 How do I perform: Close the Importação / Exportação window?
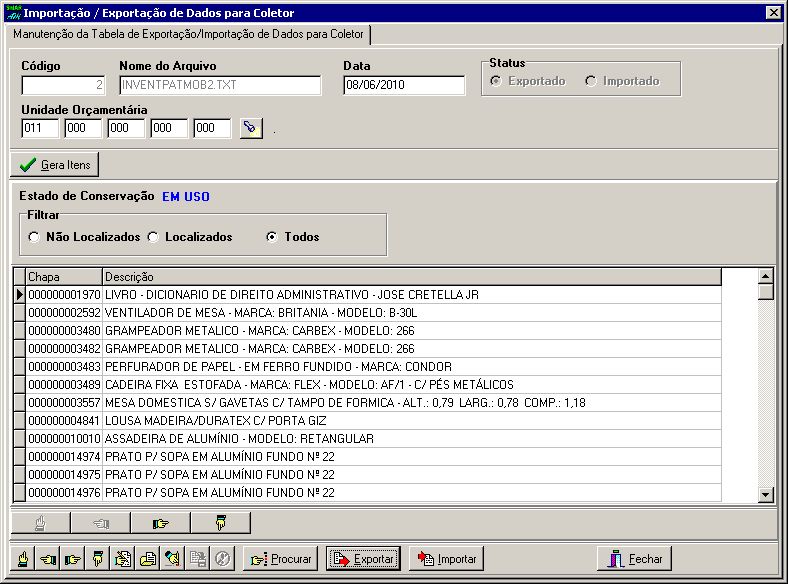pos(773,13)
